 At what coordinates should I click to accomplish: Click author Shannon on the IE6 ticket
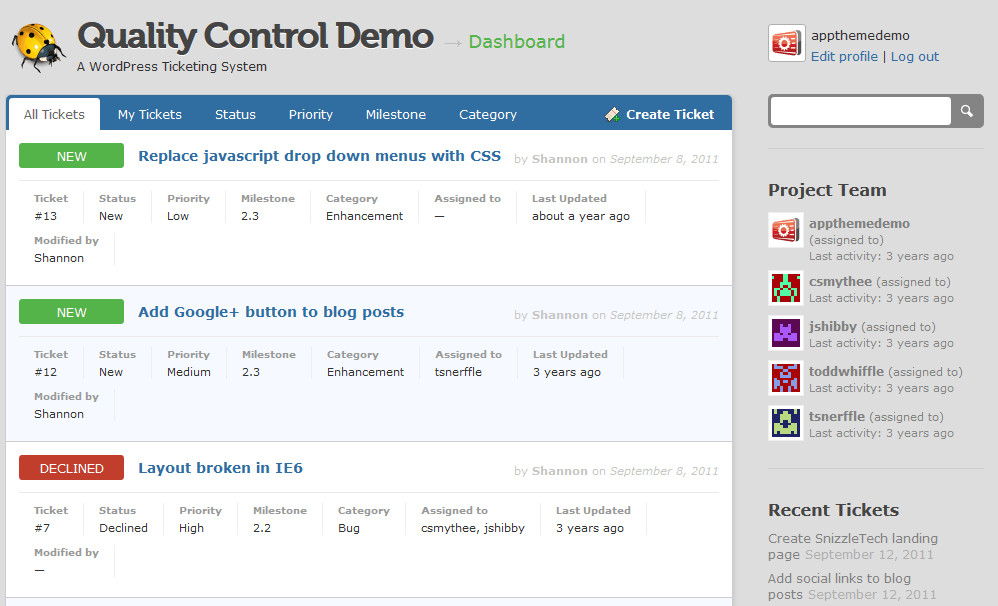559,471
